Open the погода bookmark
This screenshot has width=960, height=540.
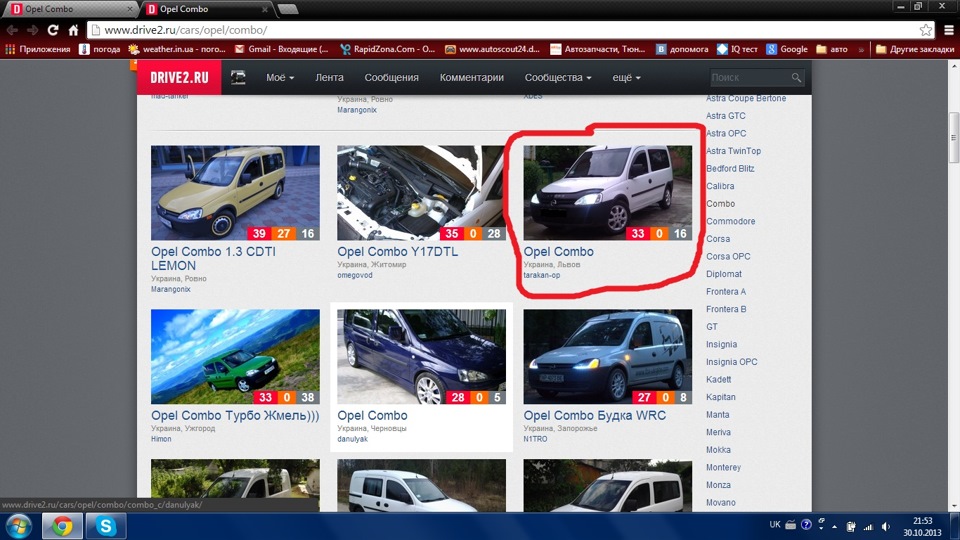pyautogui.click(x=100, y=49)
